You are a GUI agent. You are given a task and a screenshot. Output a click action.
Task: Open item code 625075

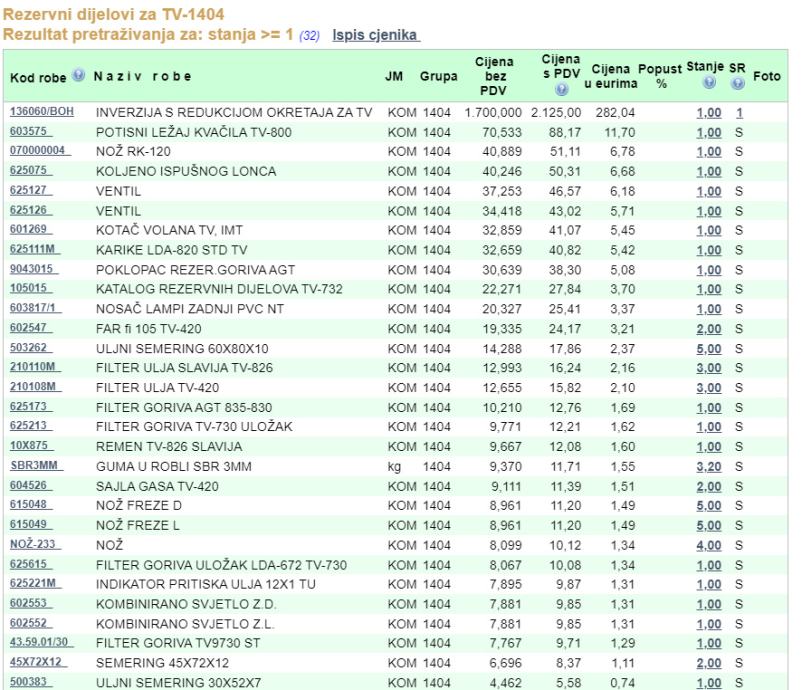30,170
